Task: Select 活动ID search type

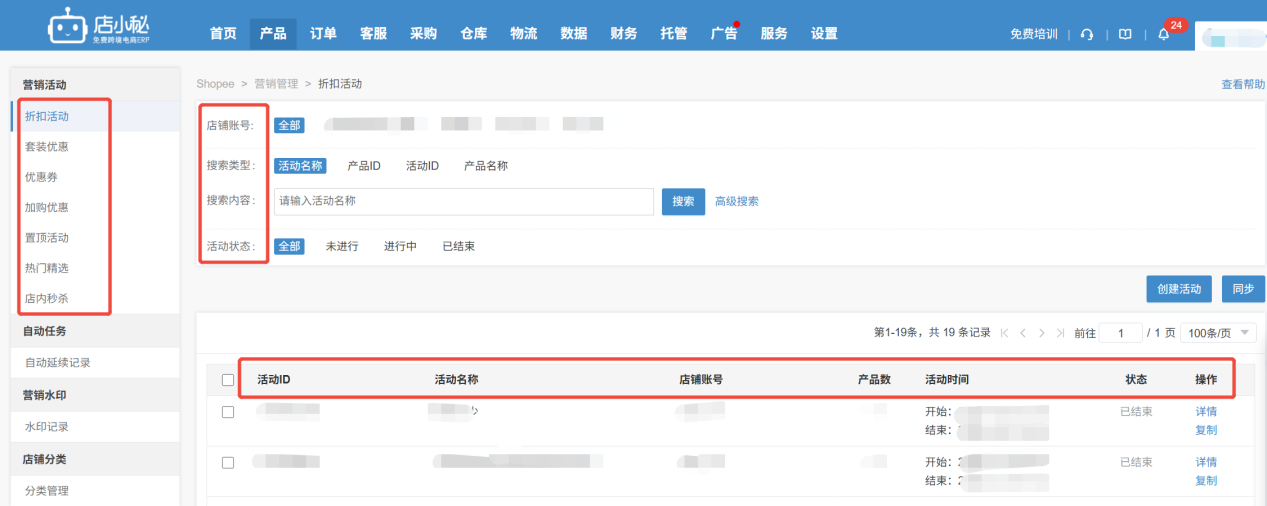Action: [422, 166]
